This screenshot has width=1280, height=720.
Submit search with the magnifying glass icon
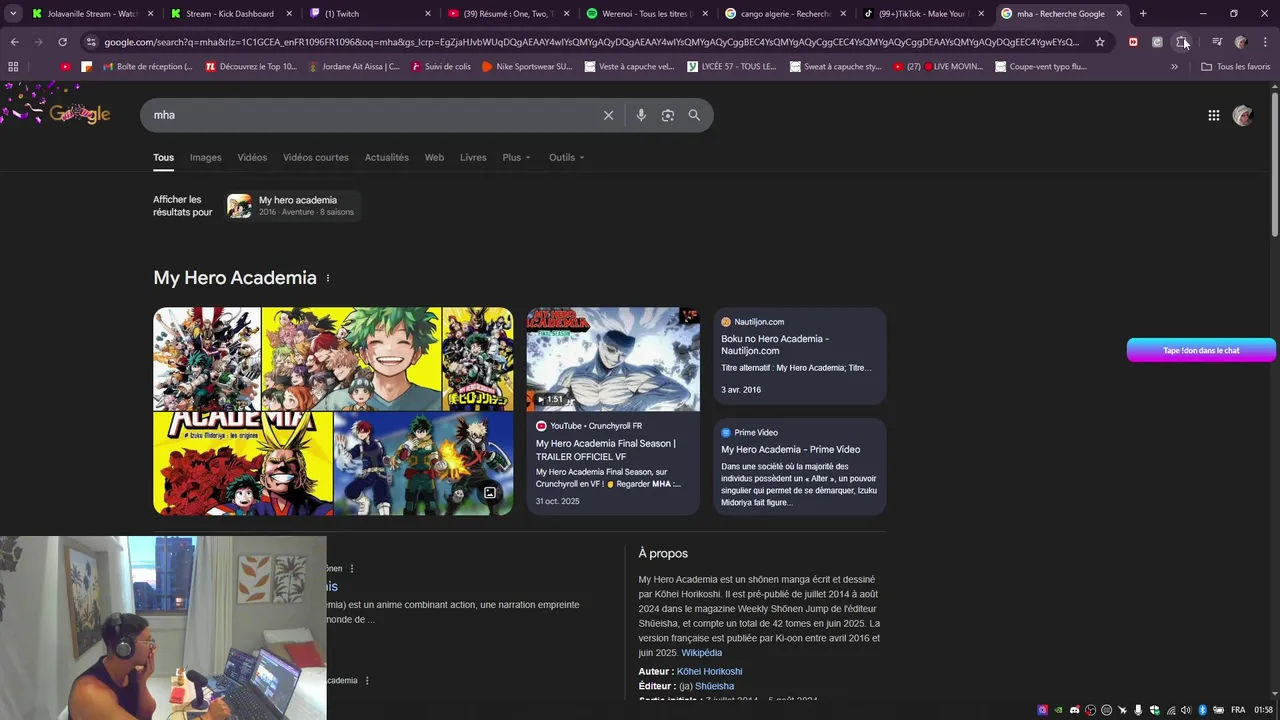coord(694,115)
